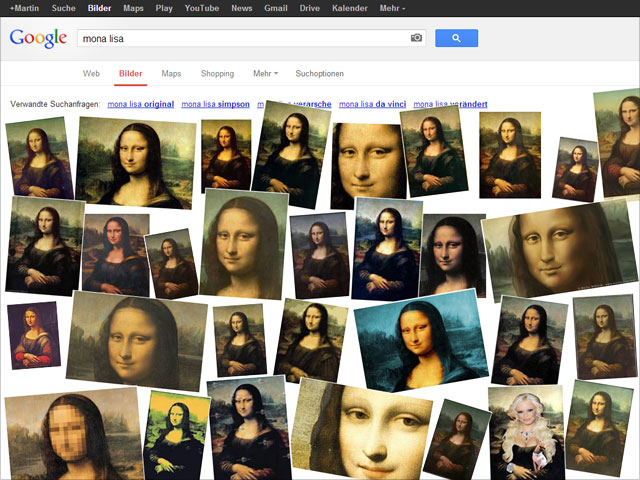Open Maps in the top black bar
The width and height of the screenshot is (640, 480).
pyautogui.click(x=133, y=8)
